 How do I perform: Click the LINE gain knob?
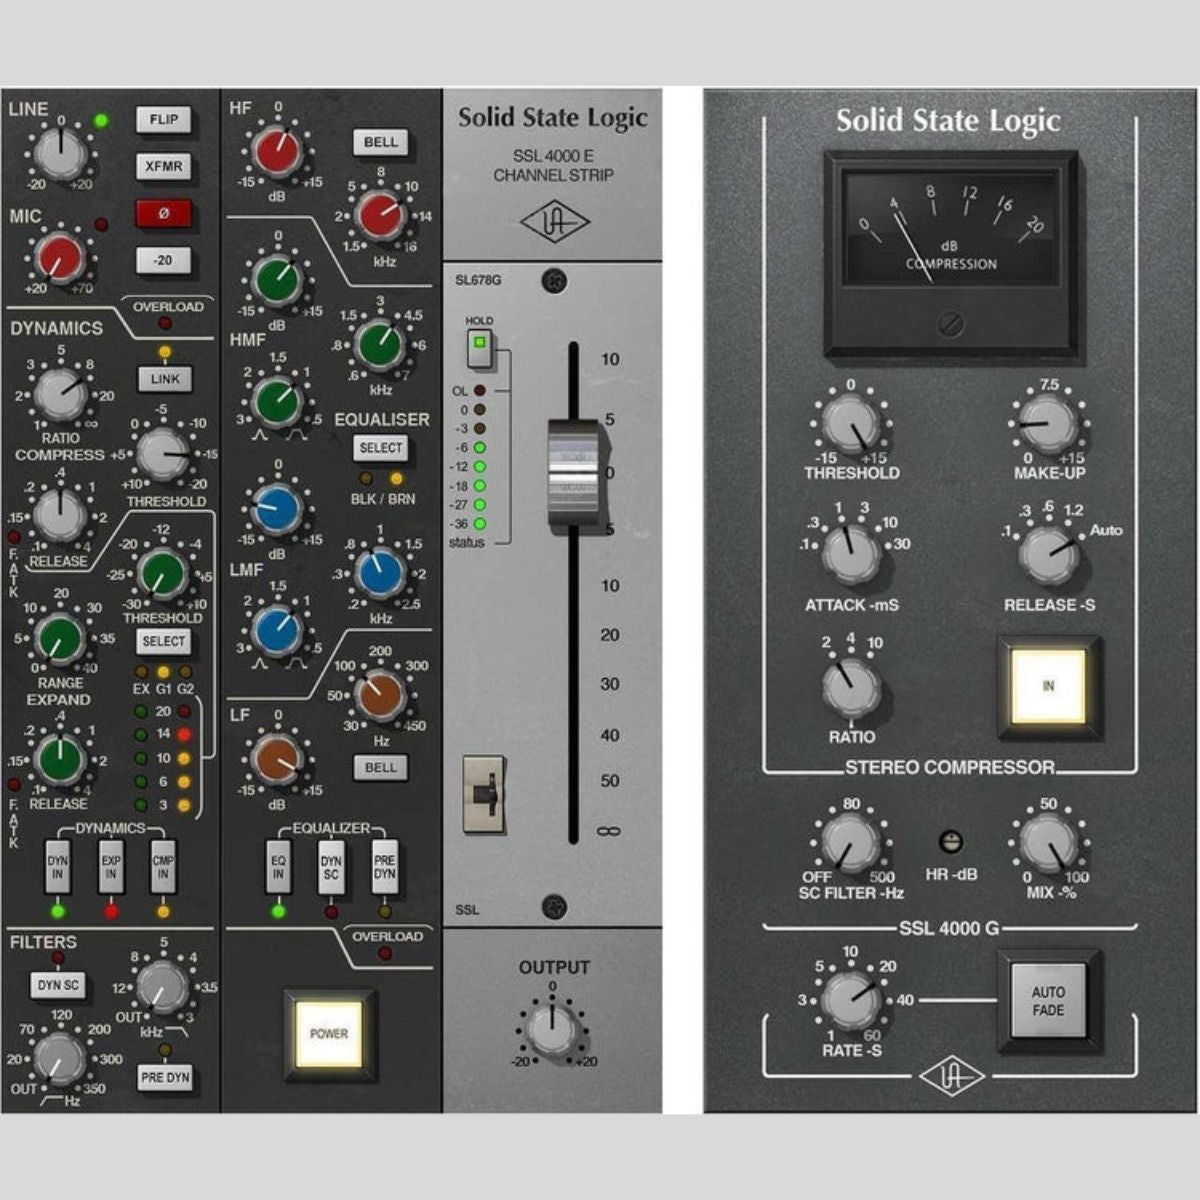click(62, 153)
